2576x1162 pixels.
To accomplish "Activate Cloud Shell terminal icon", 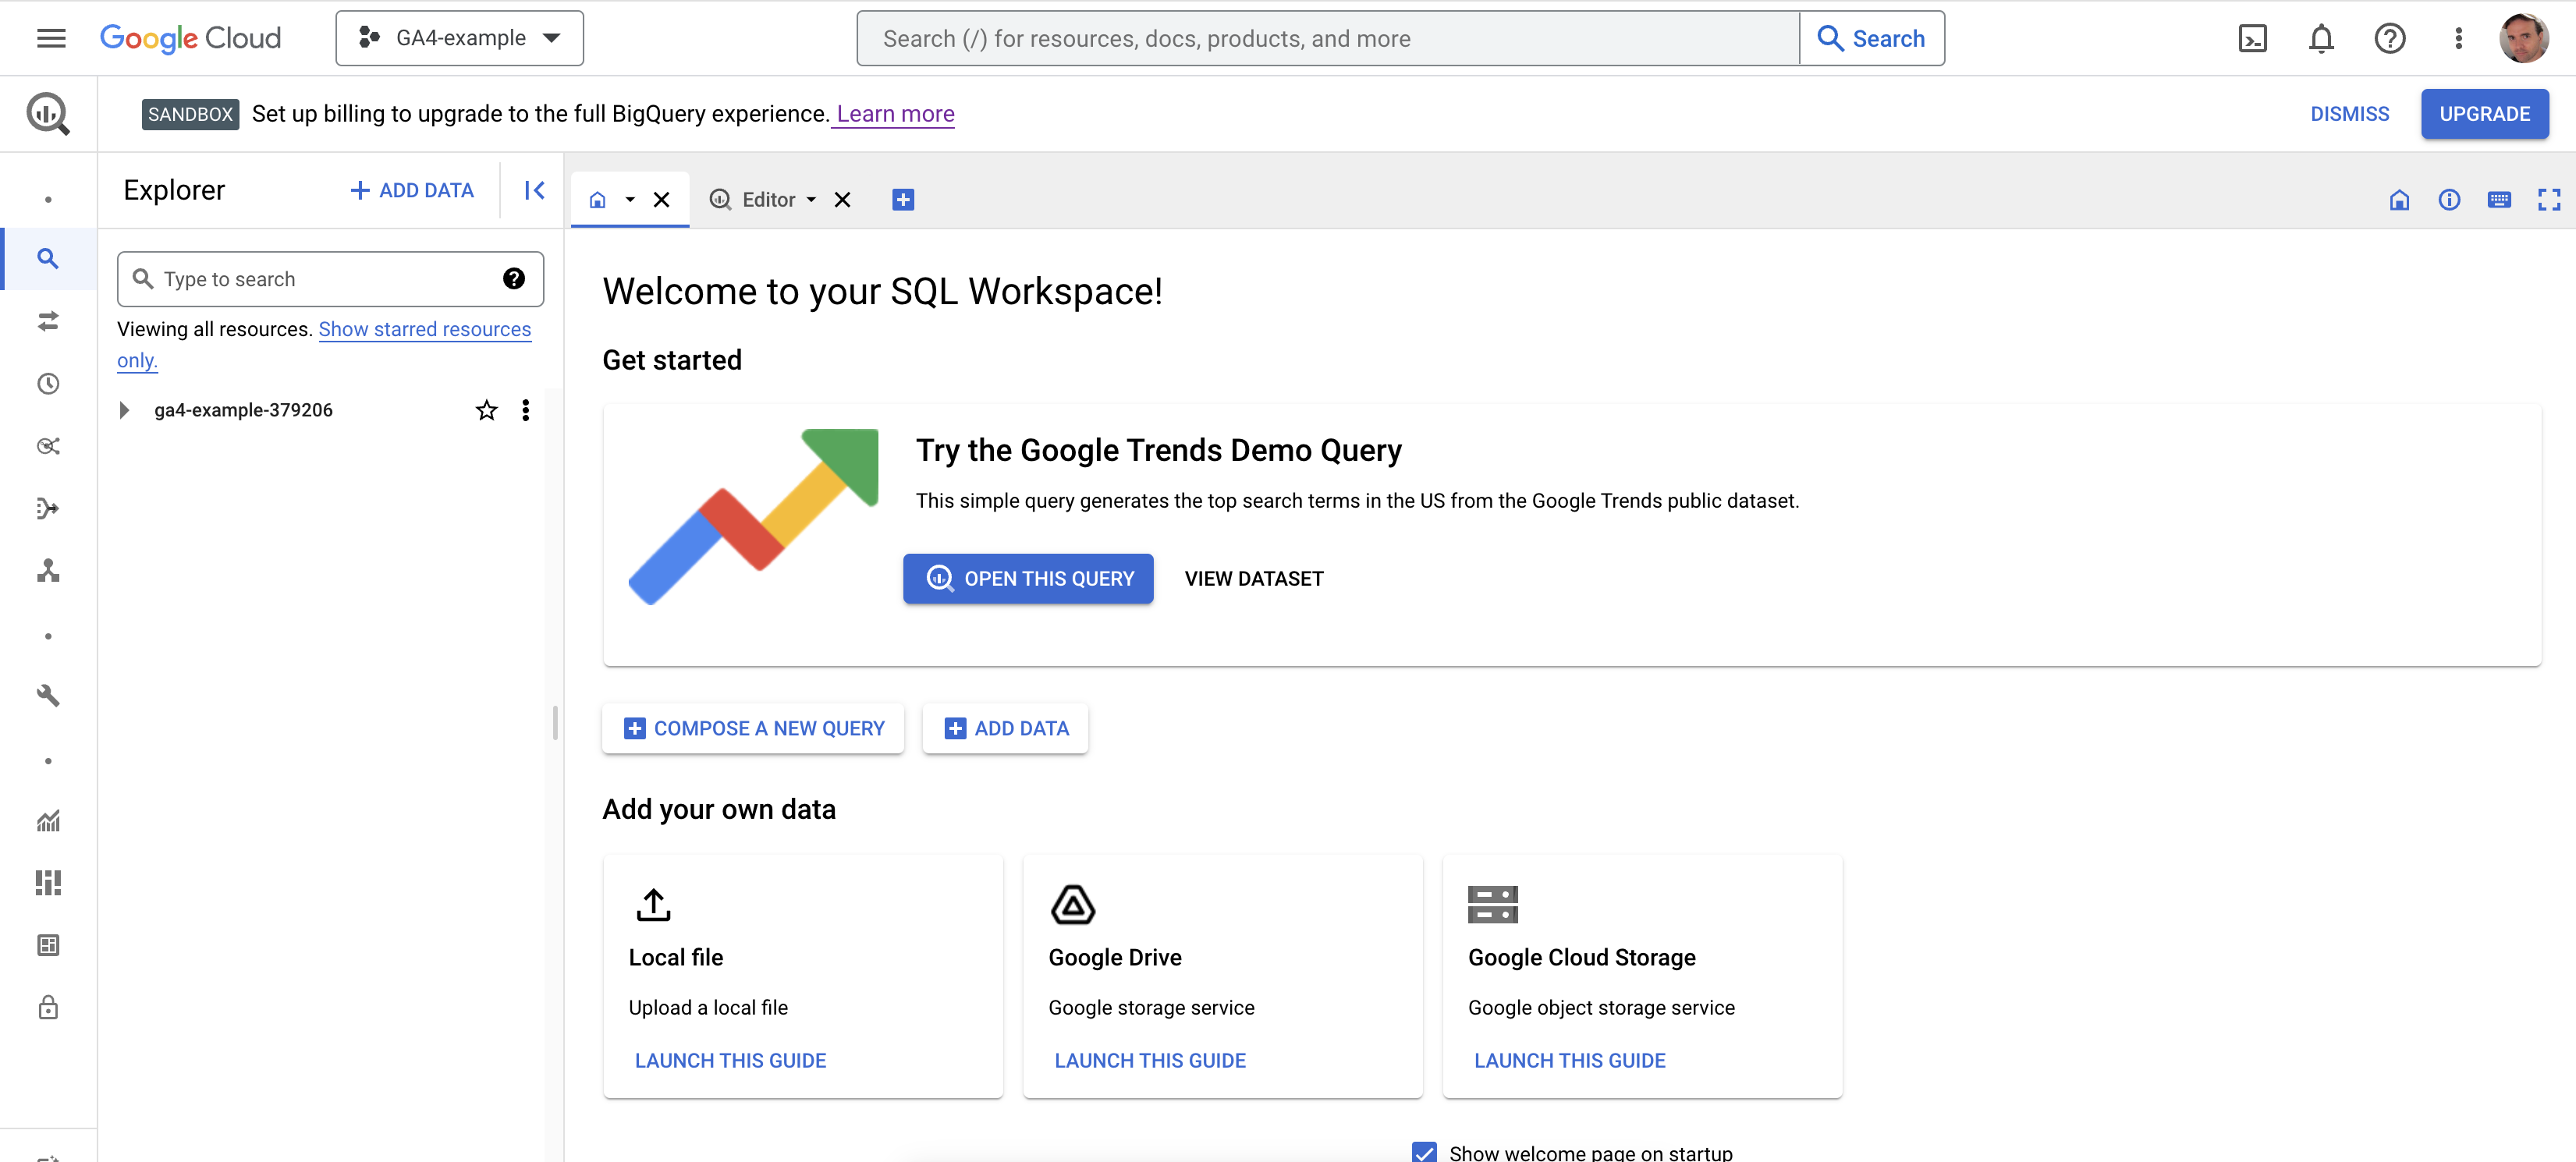I will (2252, 38).
